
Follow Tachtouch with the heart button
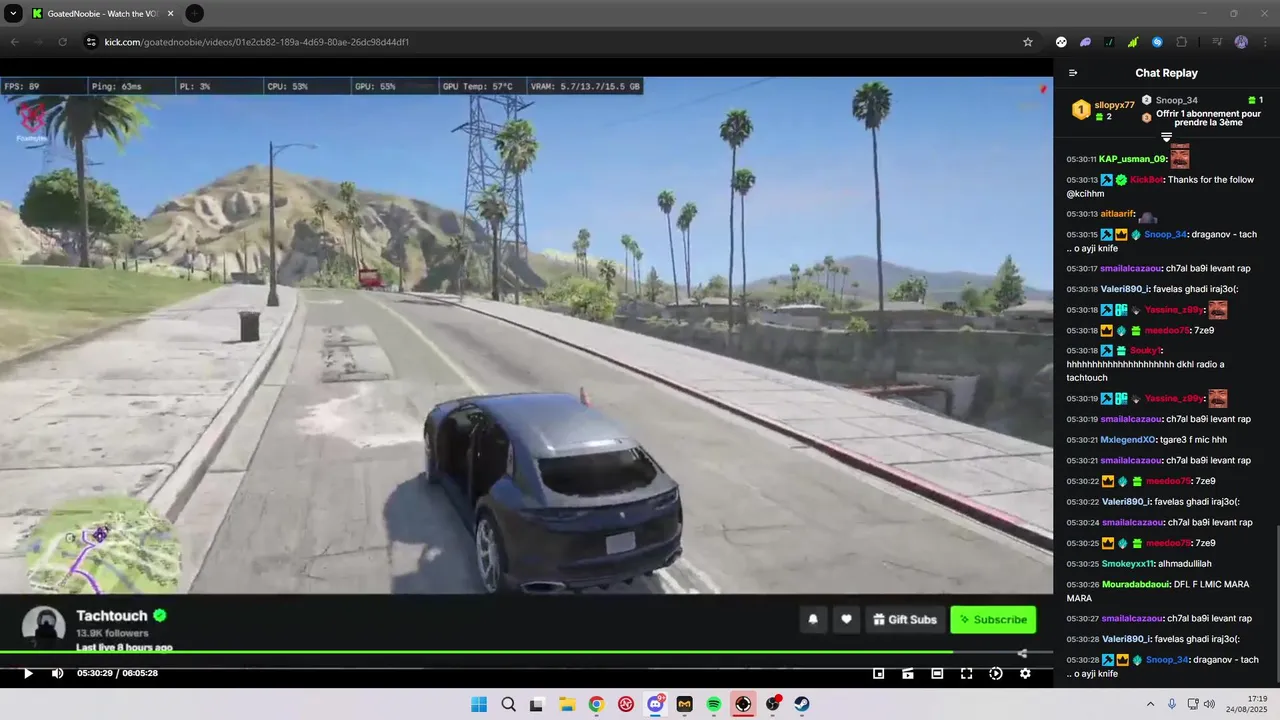(846, 620)
